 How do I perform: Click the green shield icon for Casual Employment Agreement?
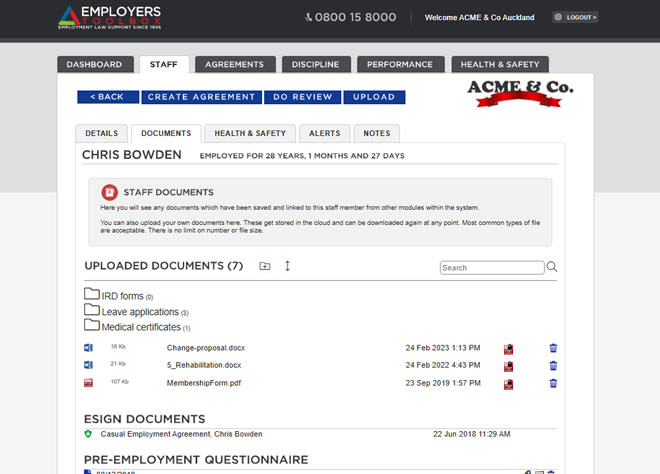tap(88, 434)
